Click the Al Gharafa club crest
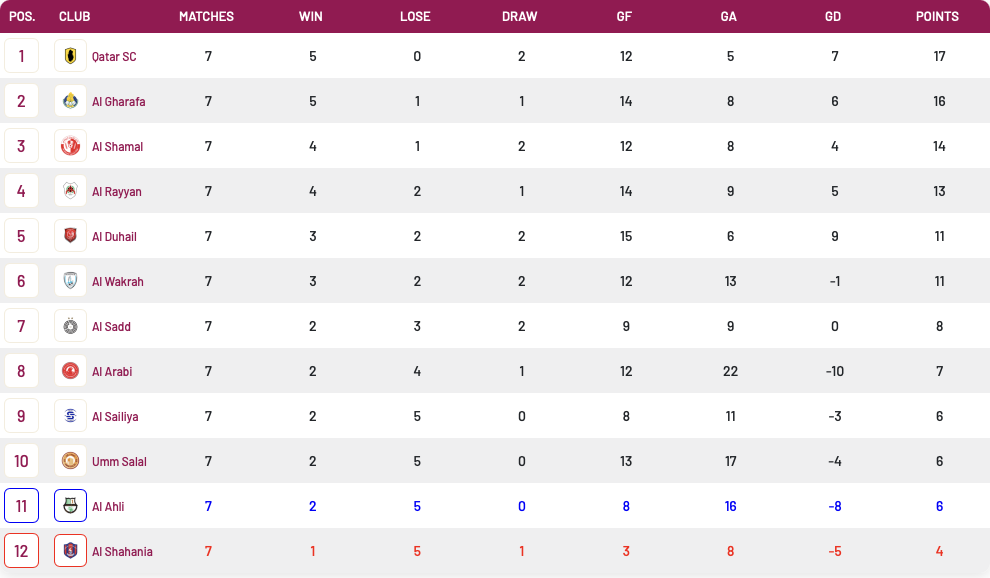Viewport: 990px width, 578px height. pyautogui.click(x=70, y=100)
